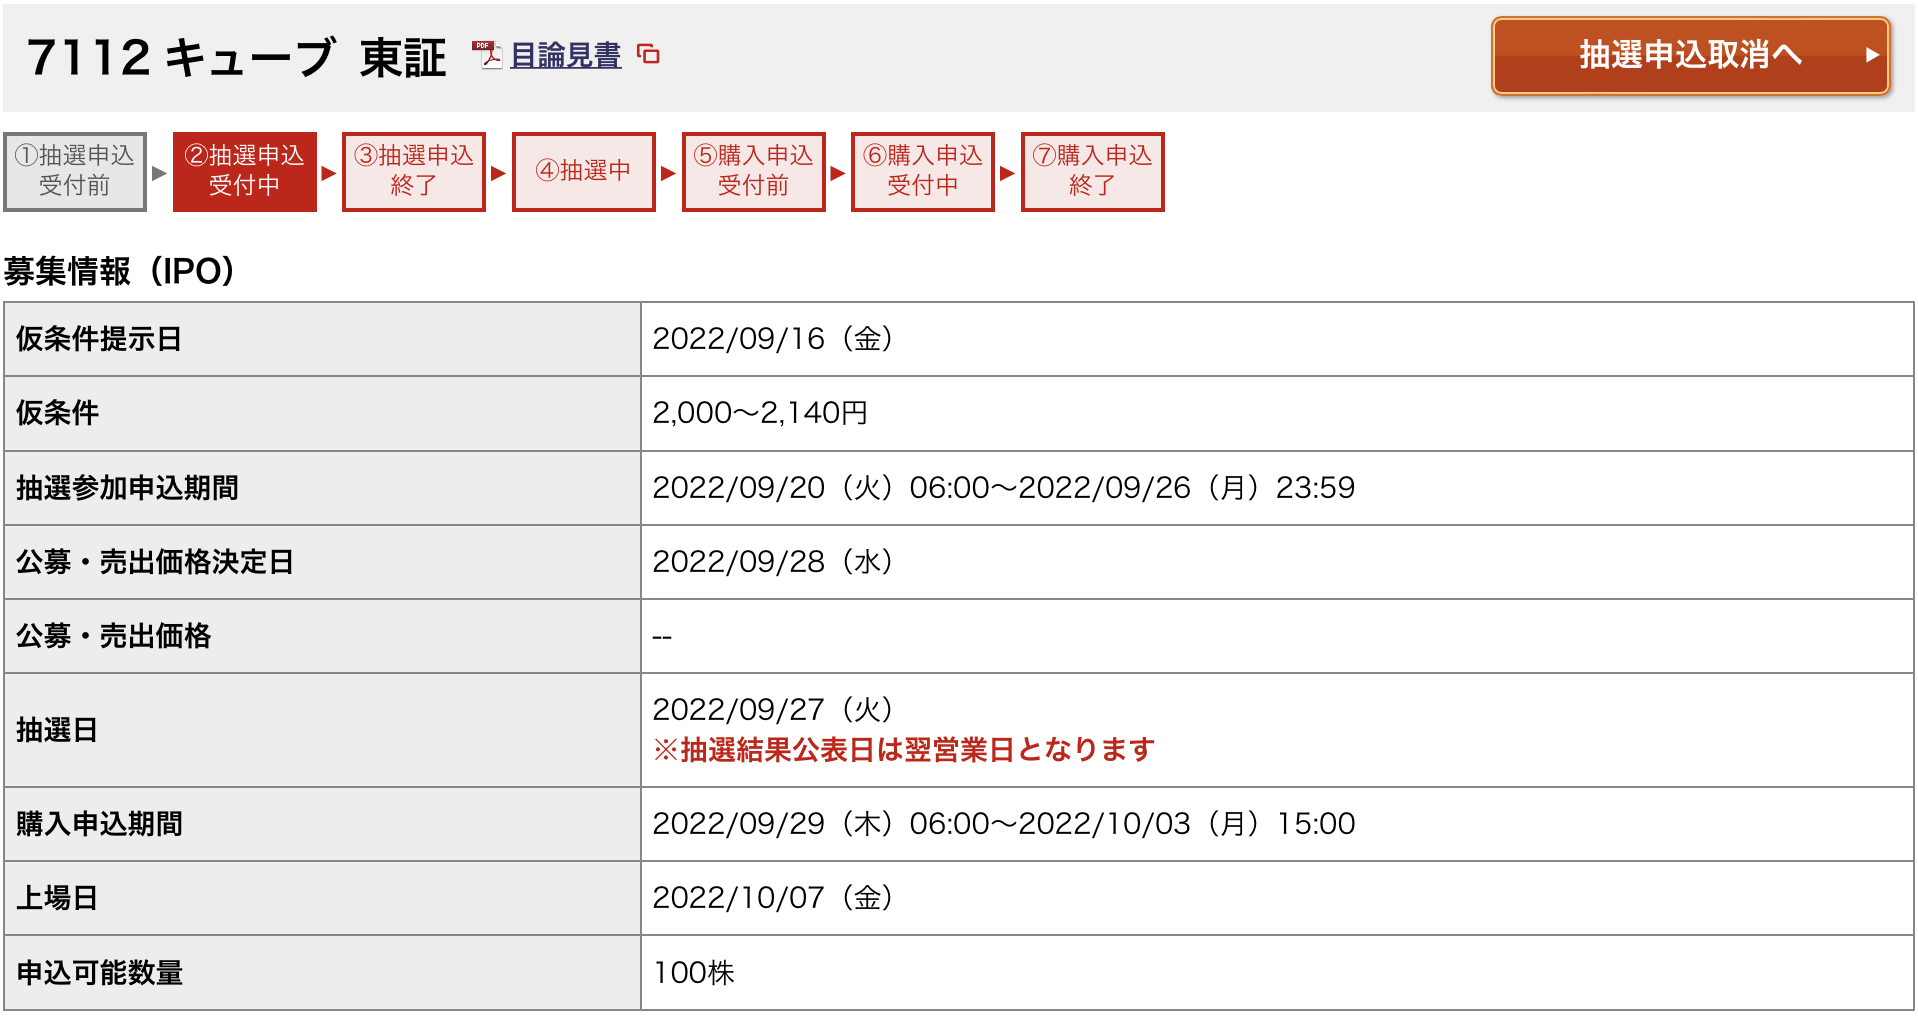Image resolution: width=1918 pixels, height=1016 pixels.
Task: Click the 募集情報（IPO）section heading
Action: 120,271
